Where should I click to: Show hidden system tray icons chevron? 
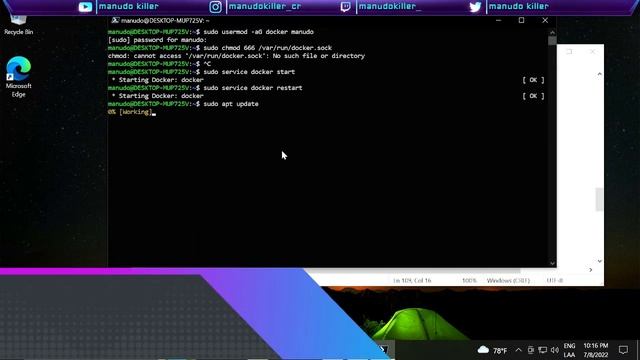[x=518, y=350]
